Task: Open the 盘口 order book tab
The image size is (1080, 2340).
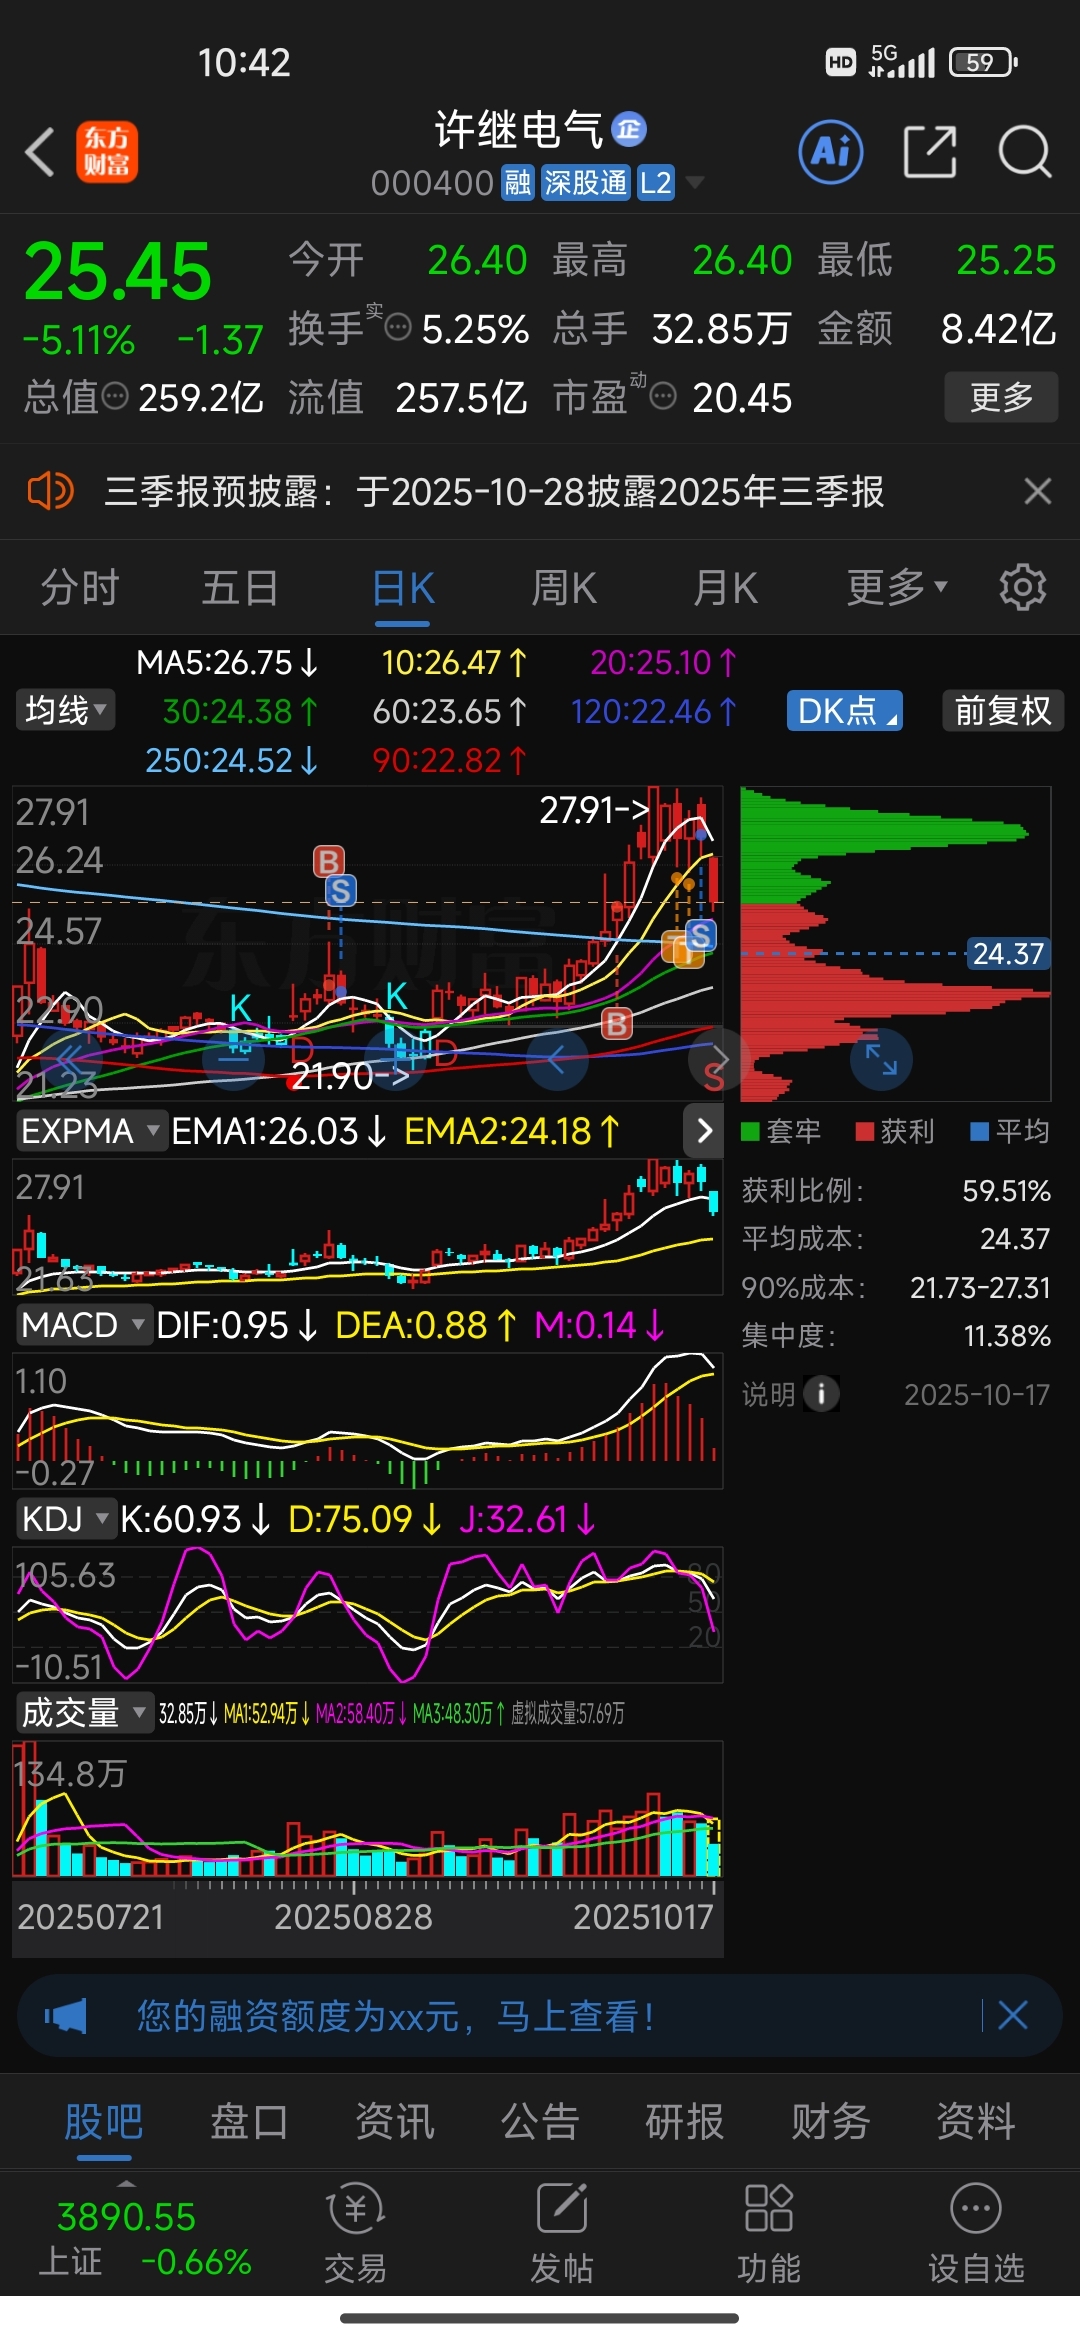Action: point(249,2121)
